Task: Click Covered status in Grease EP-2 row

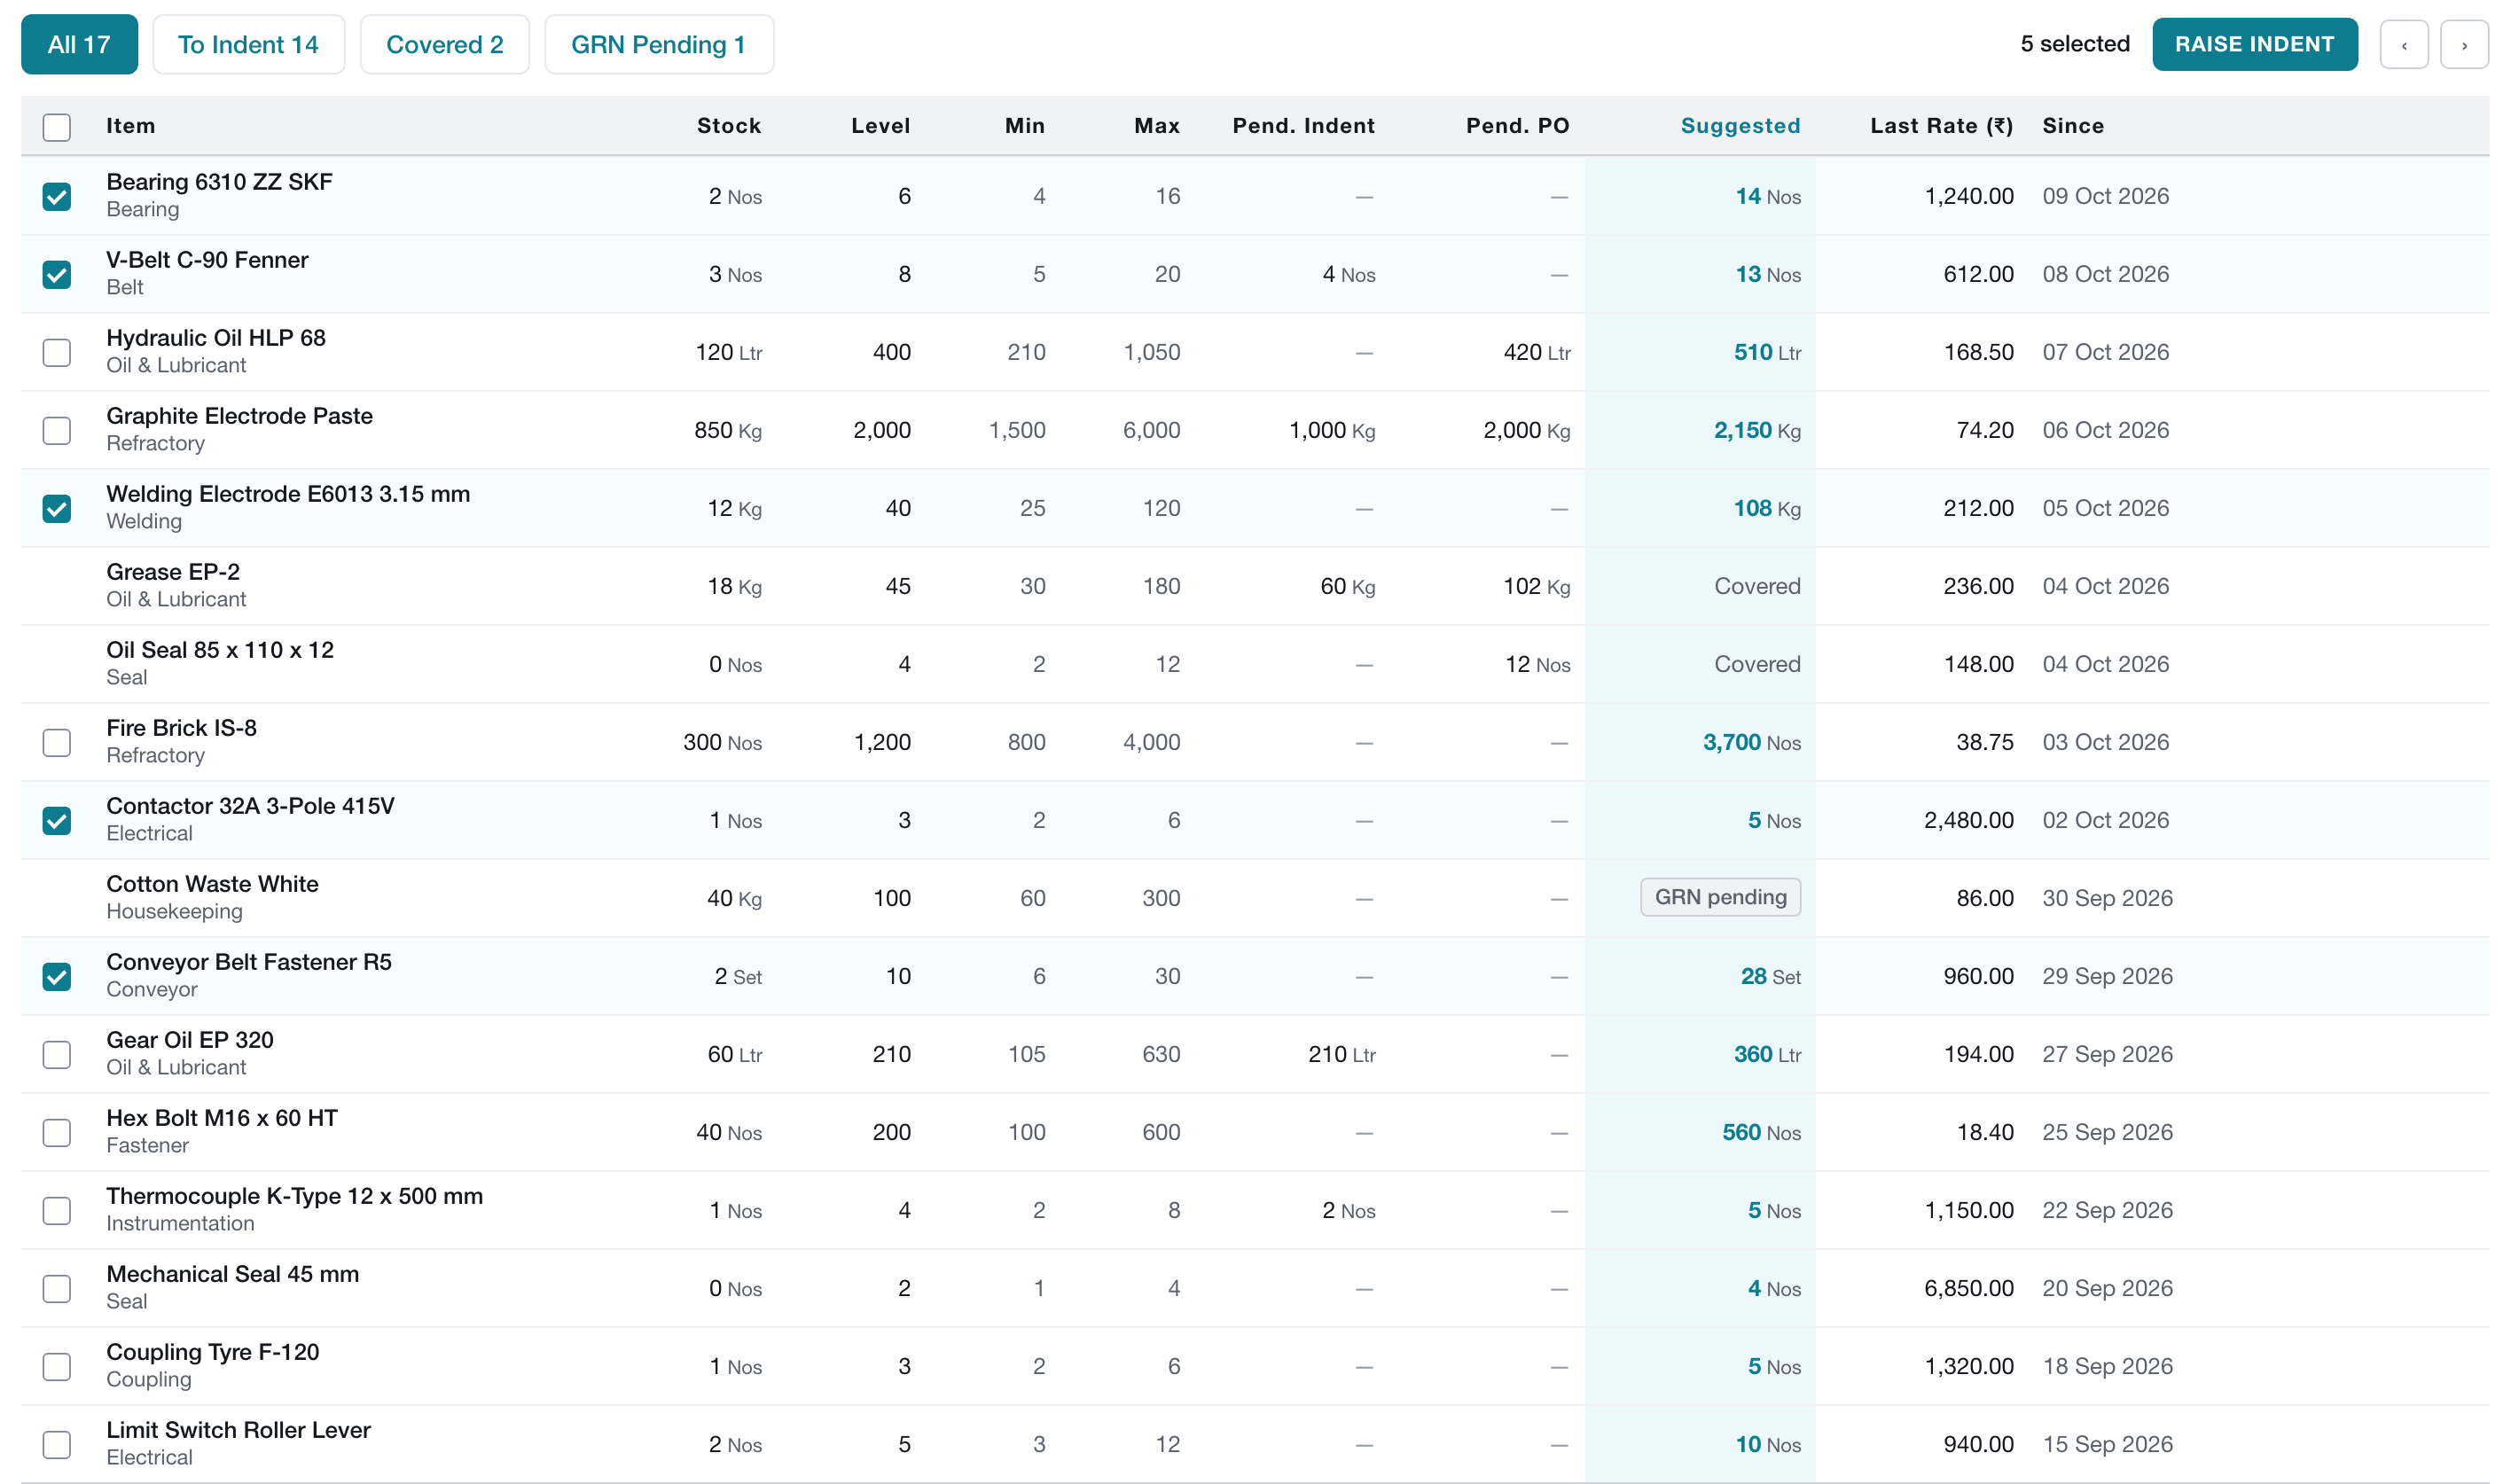Action: [x=1757, y=586]
